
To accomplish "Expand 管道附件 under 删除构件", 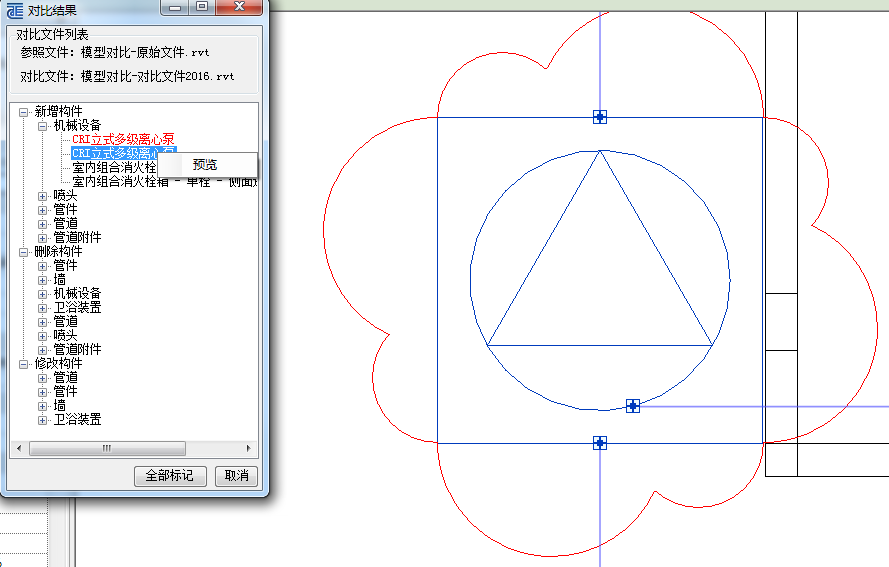I will pos(43,350).
